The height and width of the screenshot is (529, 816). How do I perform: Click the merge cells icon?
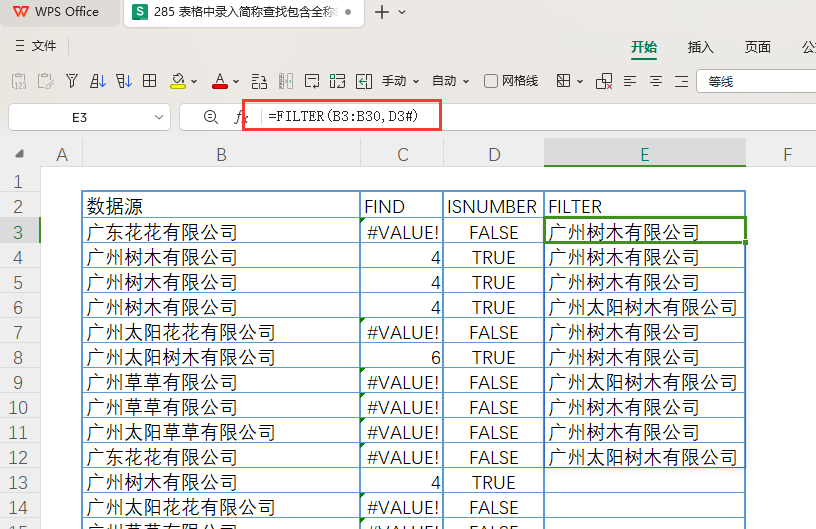(x=337, y=81)
